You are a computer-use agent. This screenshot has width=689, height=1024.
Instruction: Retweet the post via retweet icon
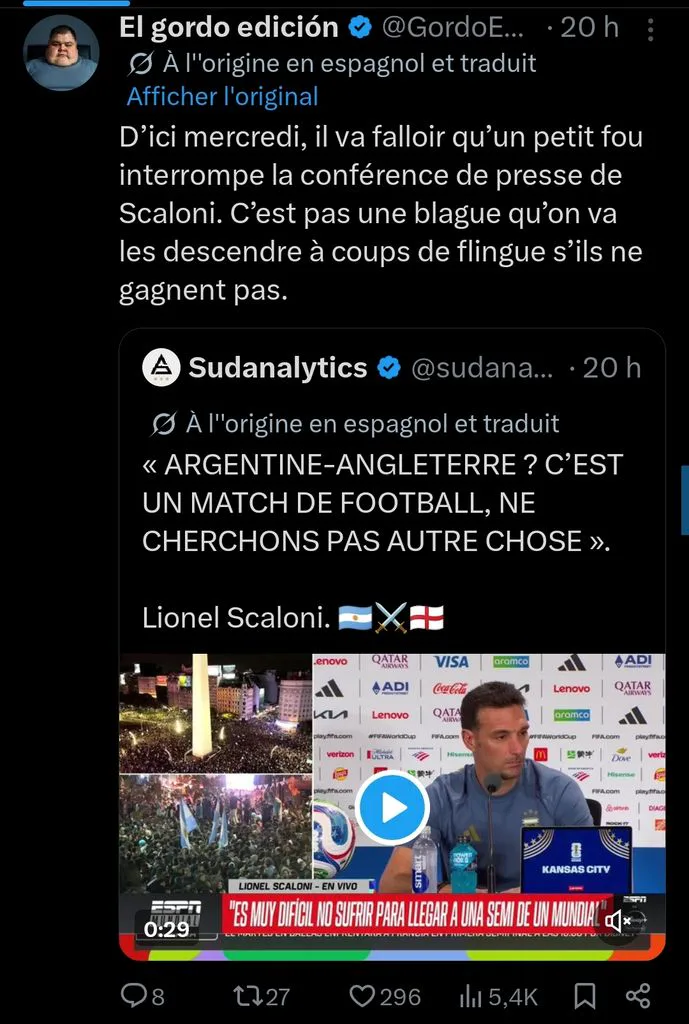249,995
